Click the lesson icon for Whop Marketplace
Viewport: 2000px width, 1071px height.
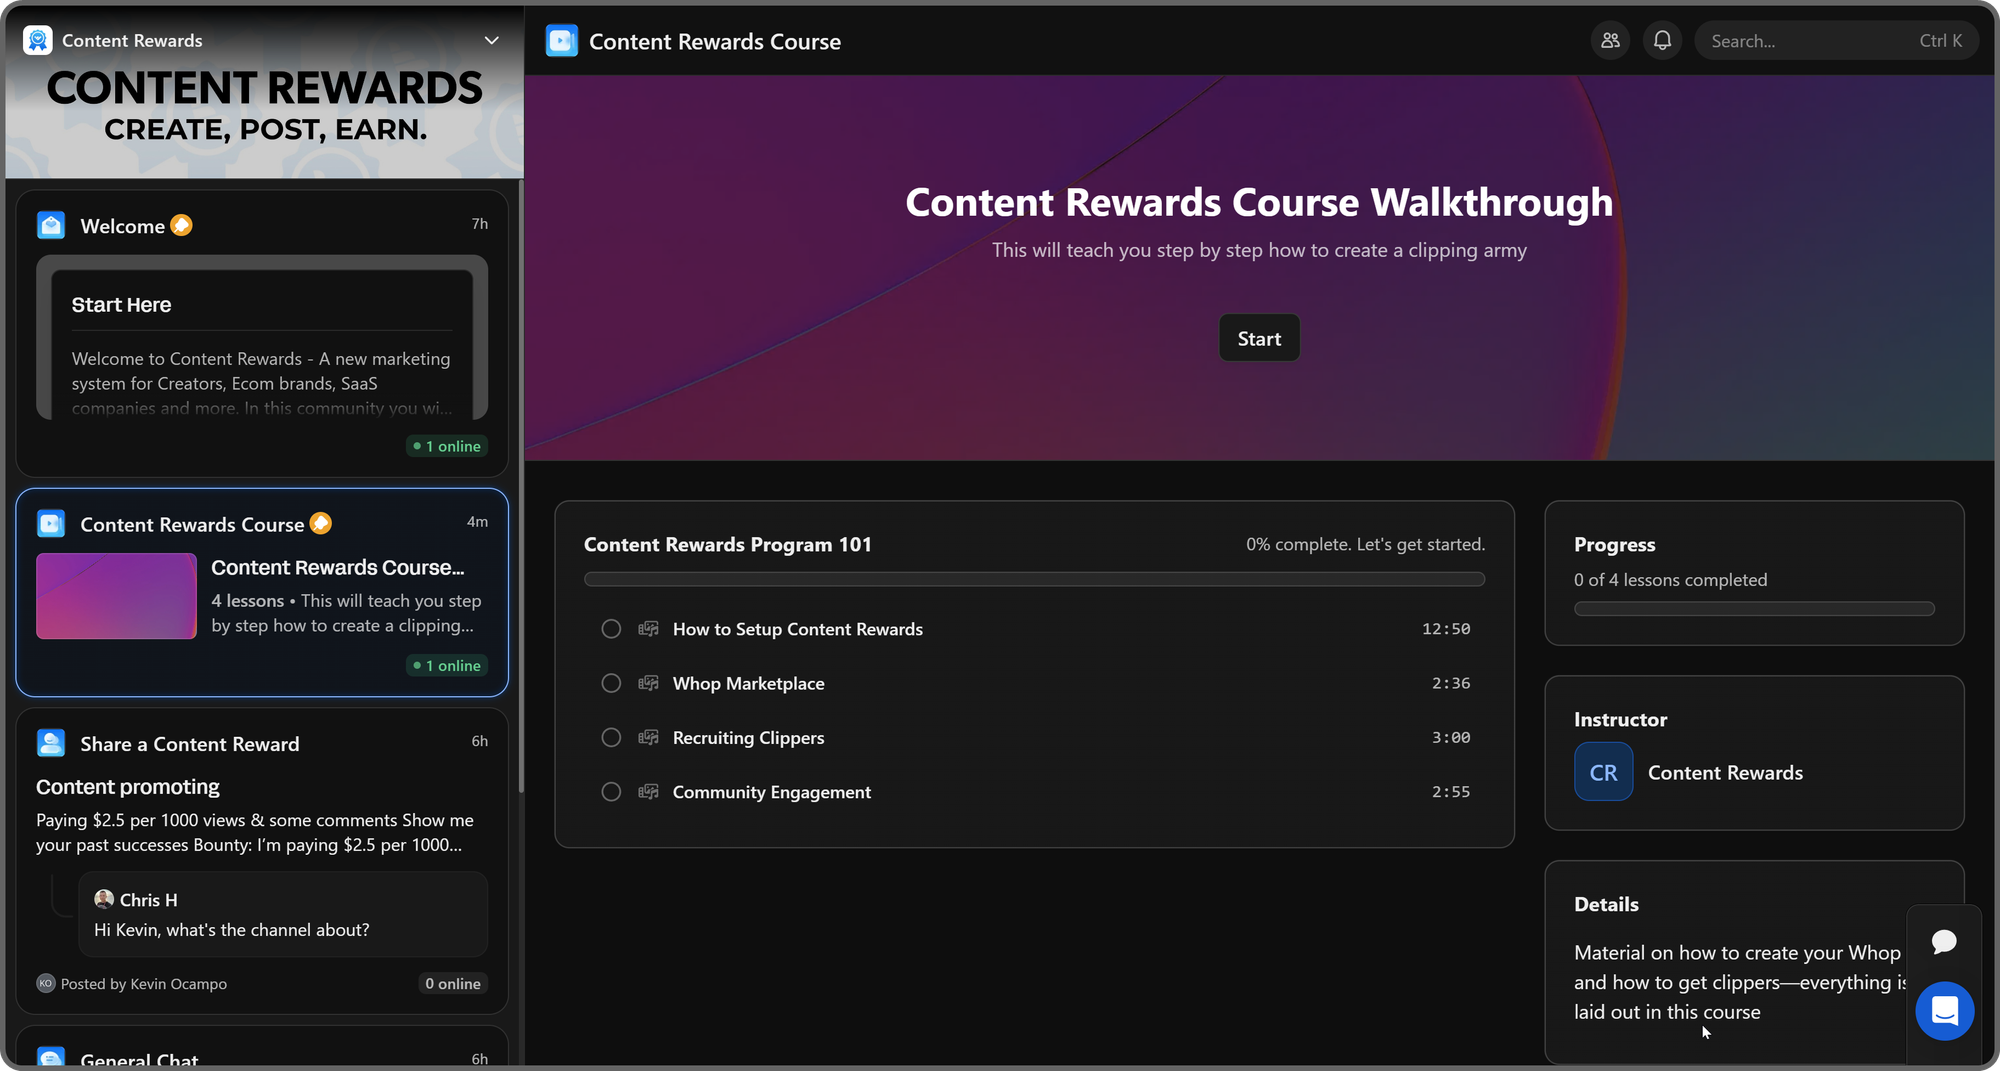click(x=648, y=683)
